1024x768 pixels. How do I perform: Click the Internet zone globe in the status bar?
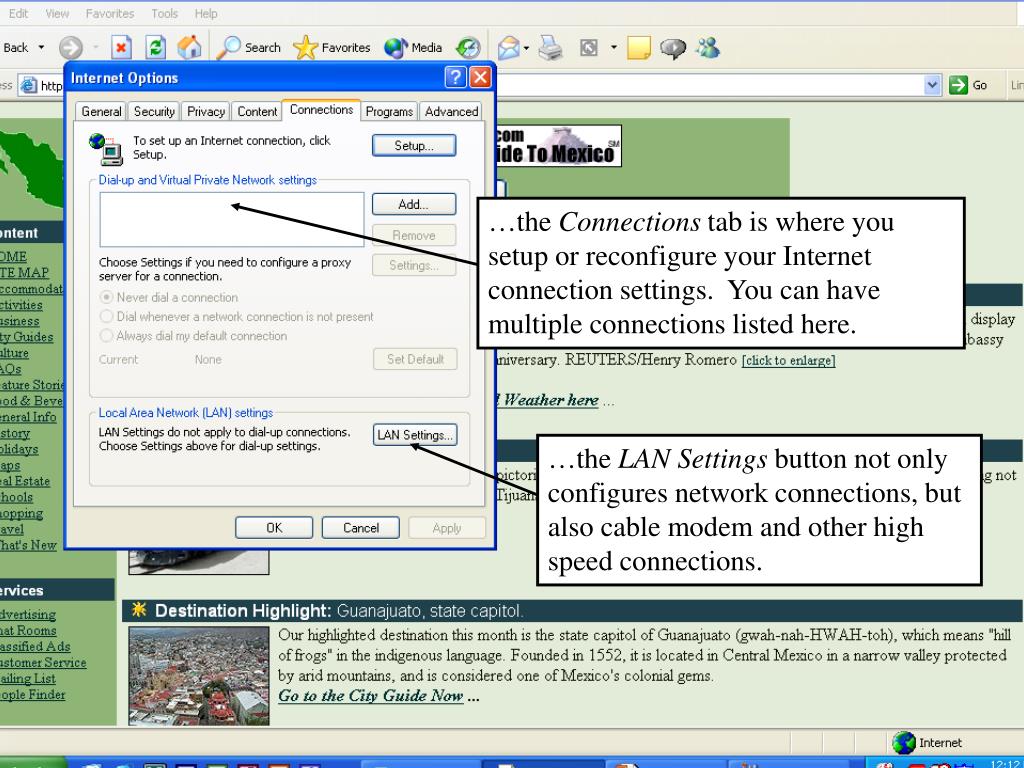click(904, 743)
